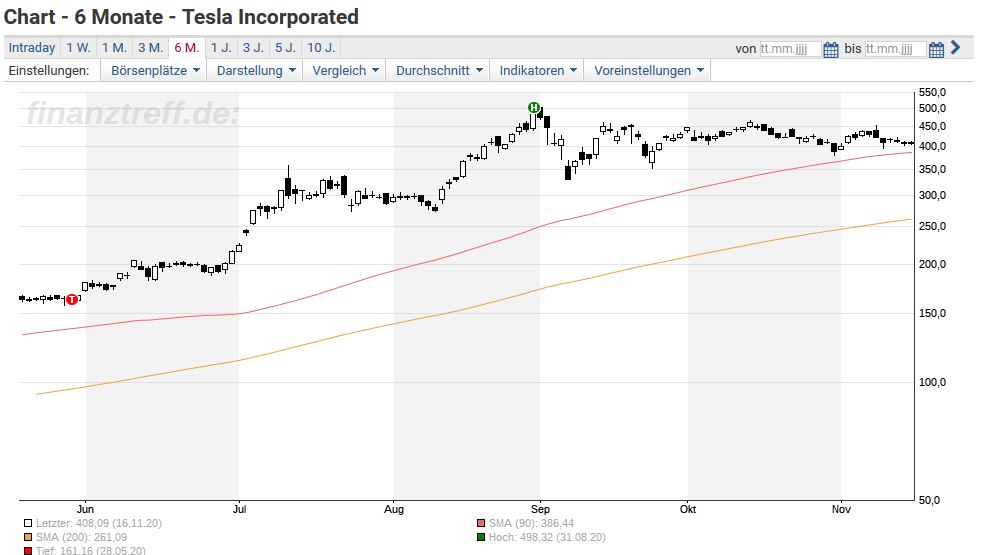This screenshot has height=555, width=983.
Task: Select the 3 J. time range tab
Action: pos(253,48)
